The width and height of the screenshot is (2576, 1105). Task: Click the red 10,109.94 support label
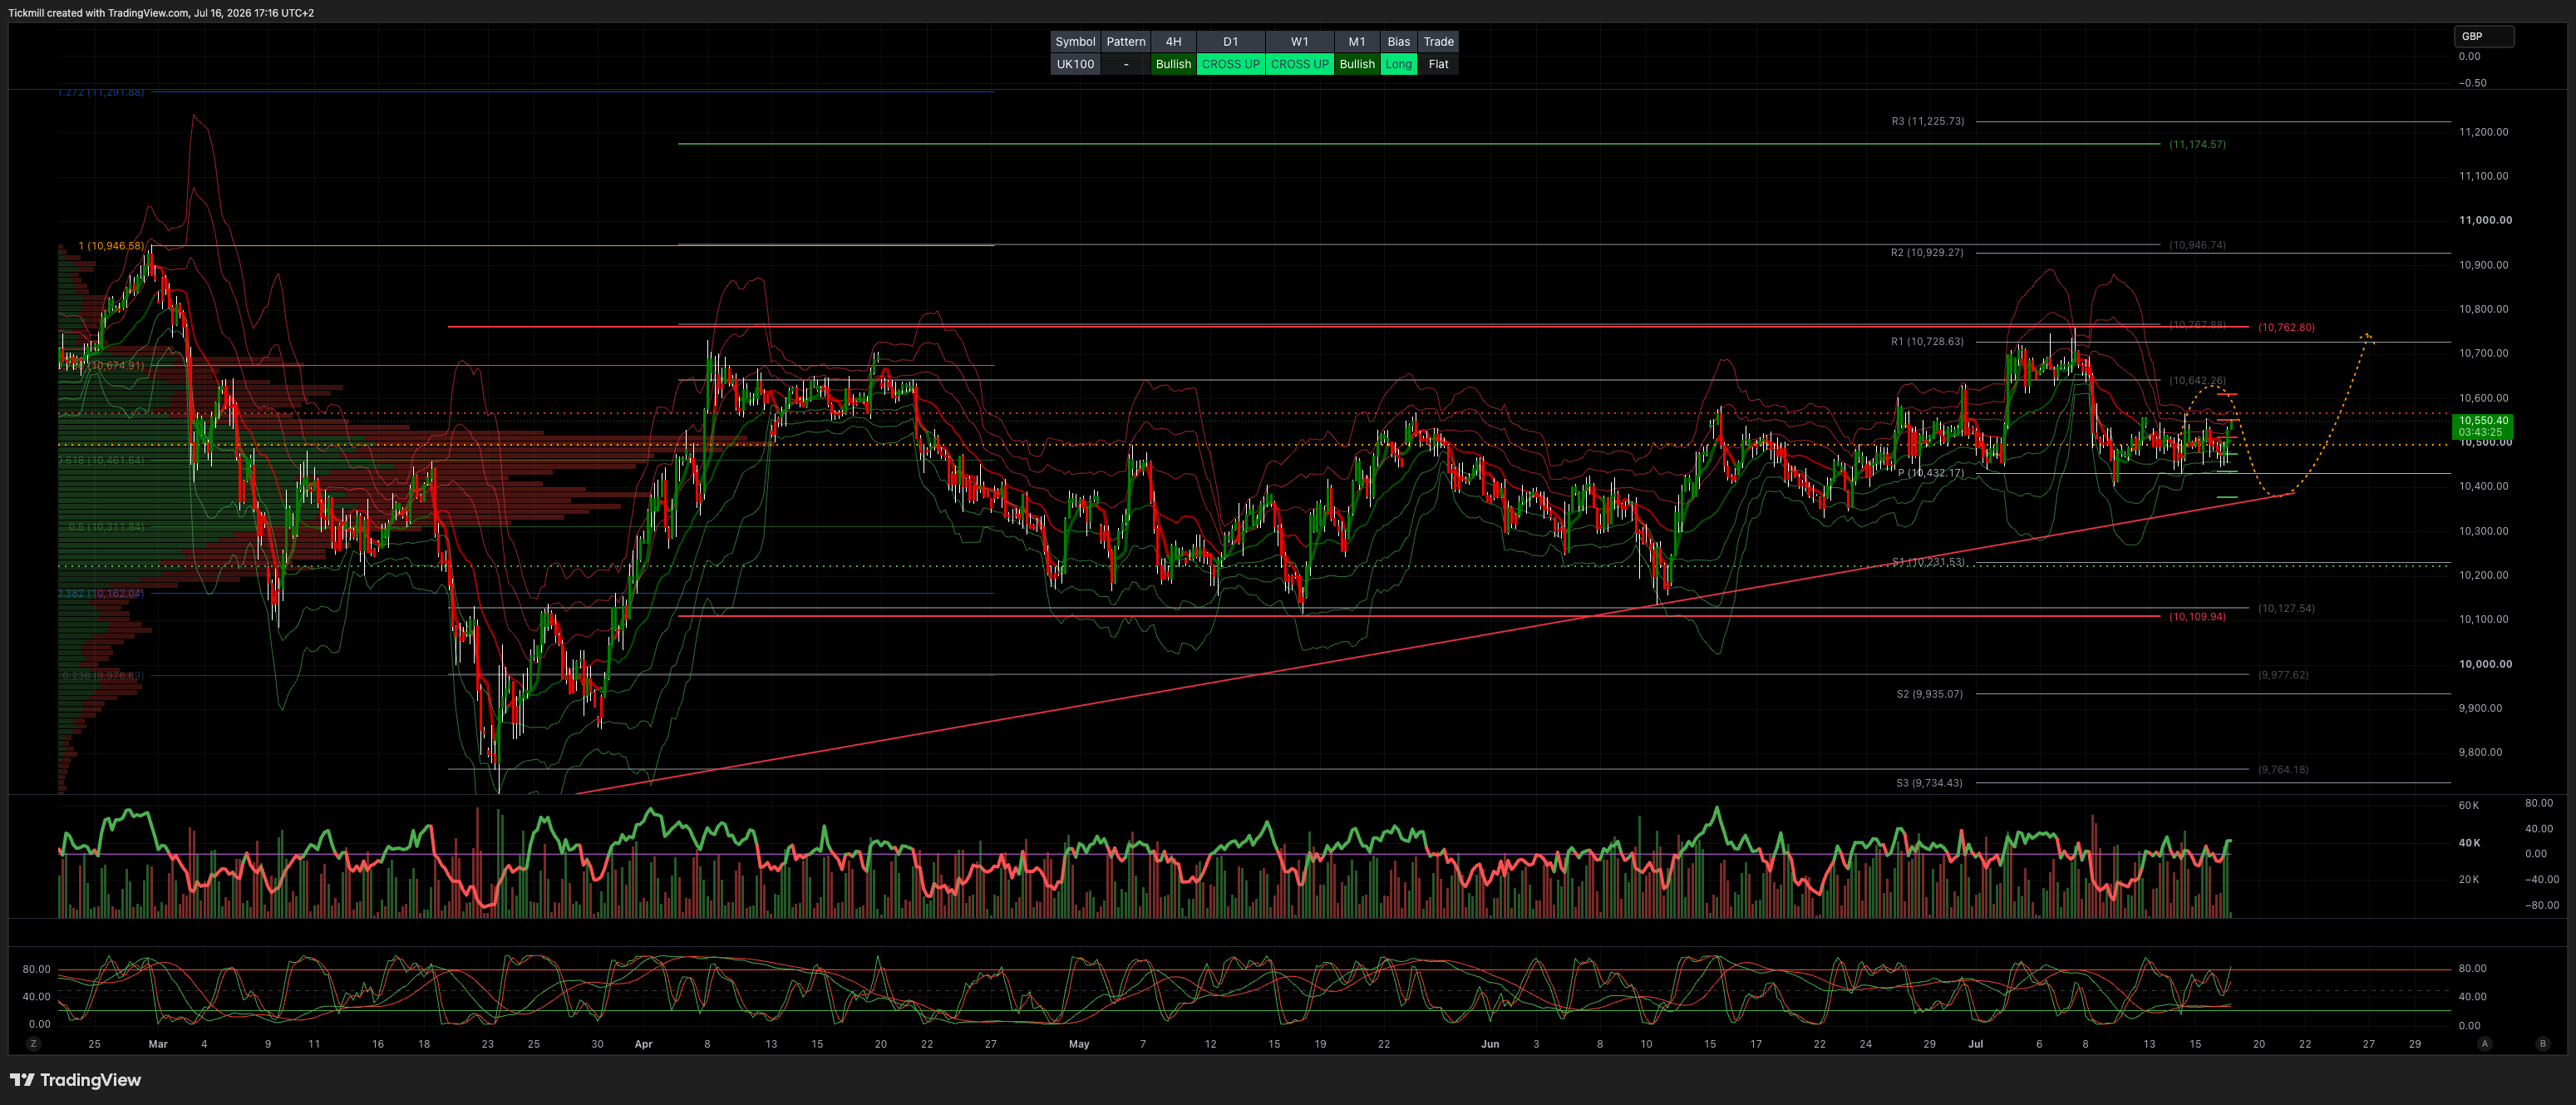[x=2197, y=616]
